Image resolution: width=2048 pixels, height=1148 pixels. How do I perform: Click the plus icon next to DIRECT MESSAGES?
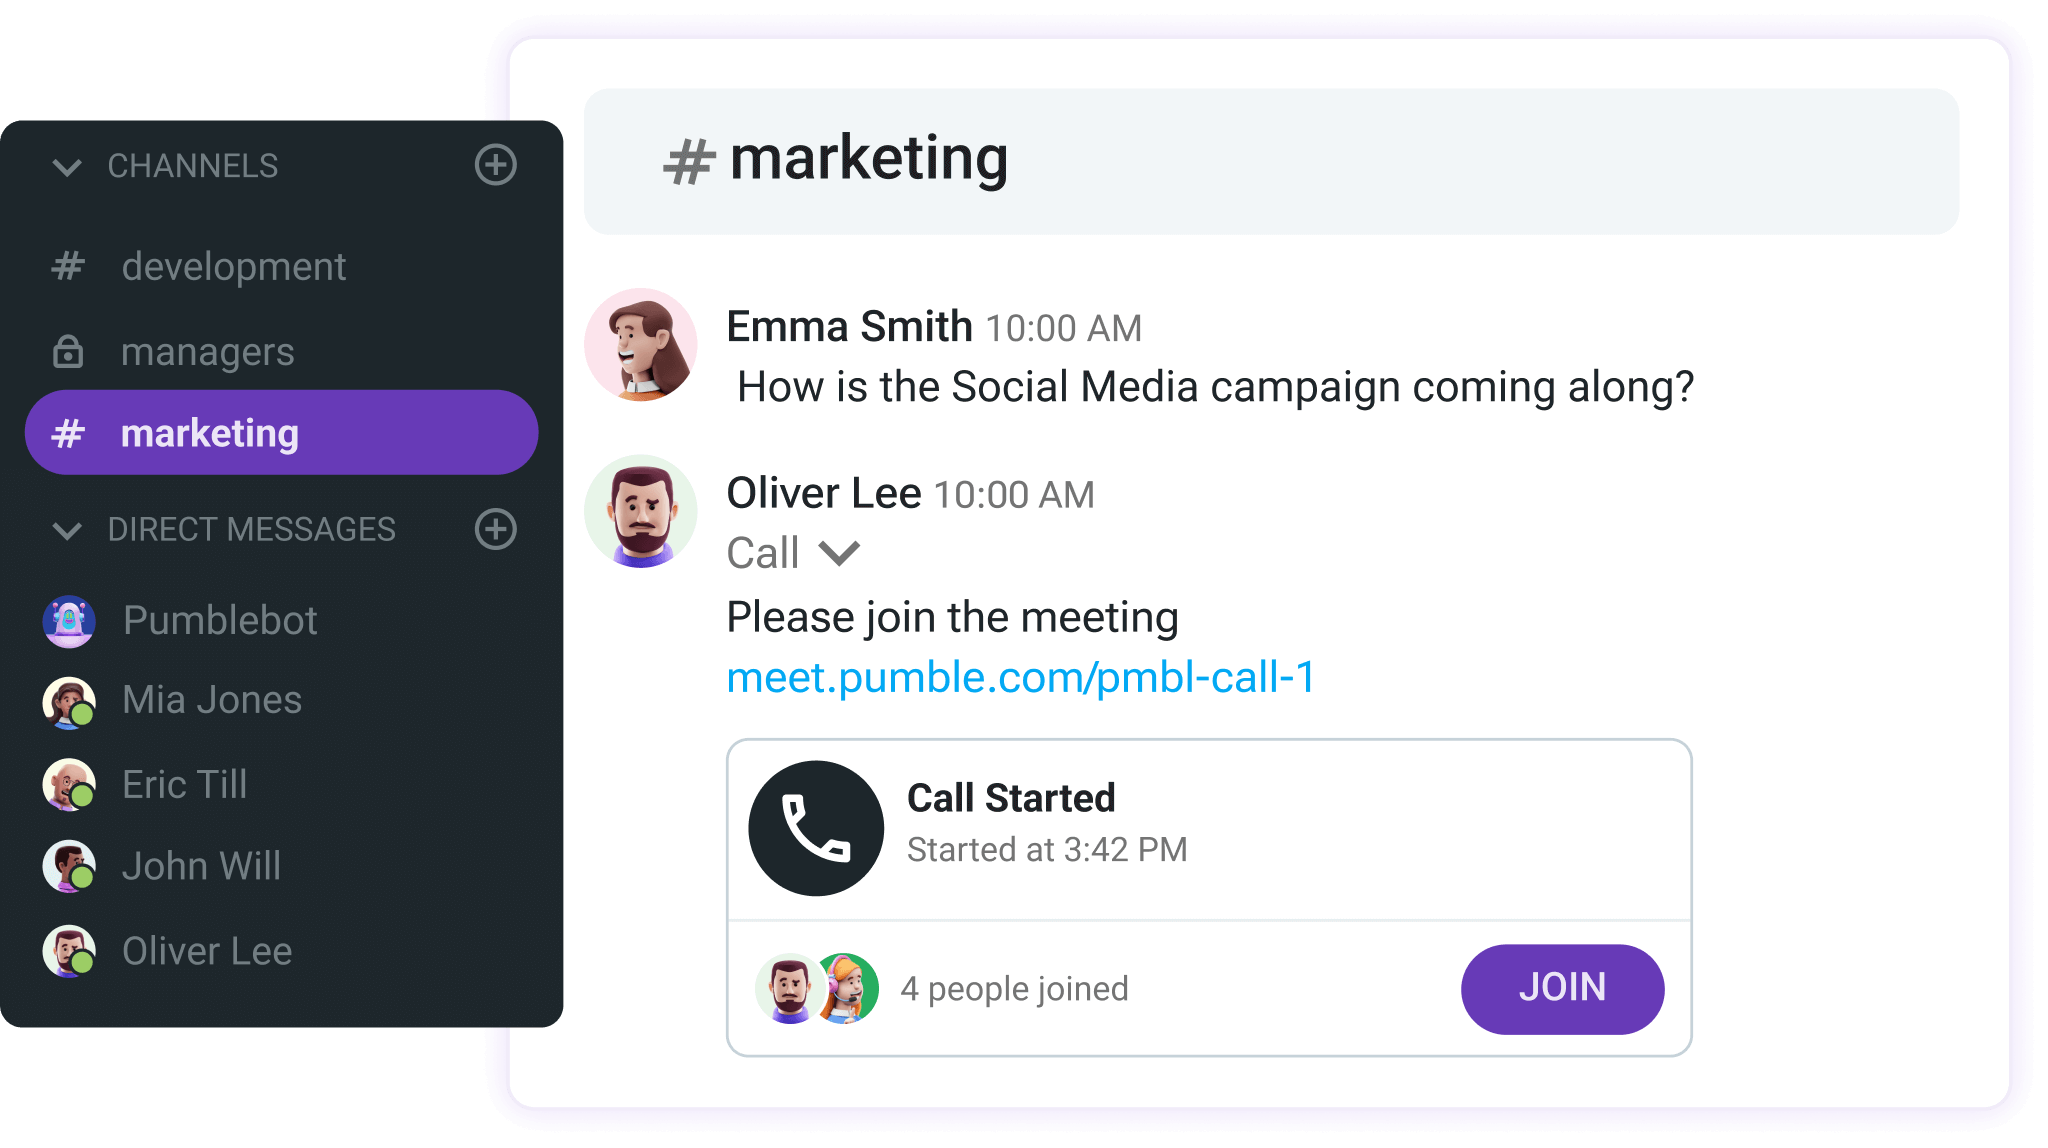click(497, 531)
